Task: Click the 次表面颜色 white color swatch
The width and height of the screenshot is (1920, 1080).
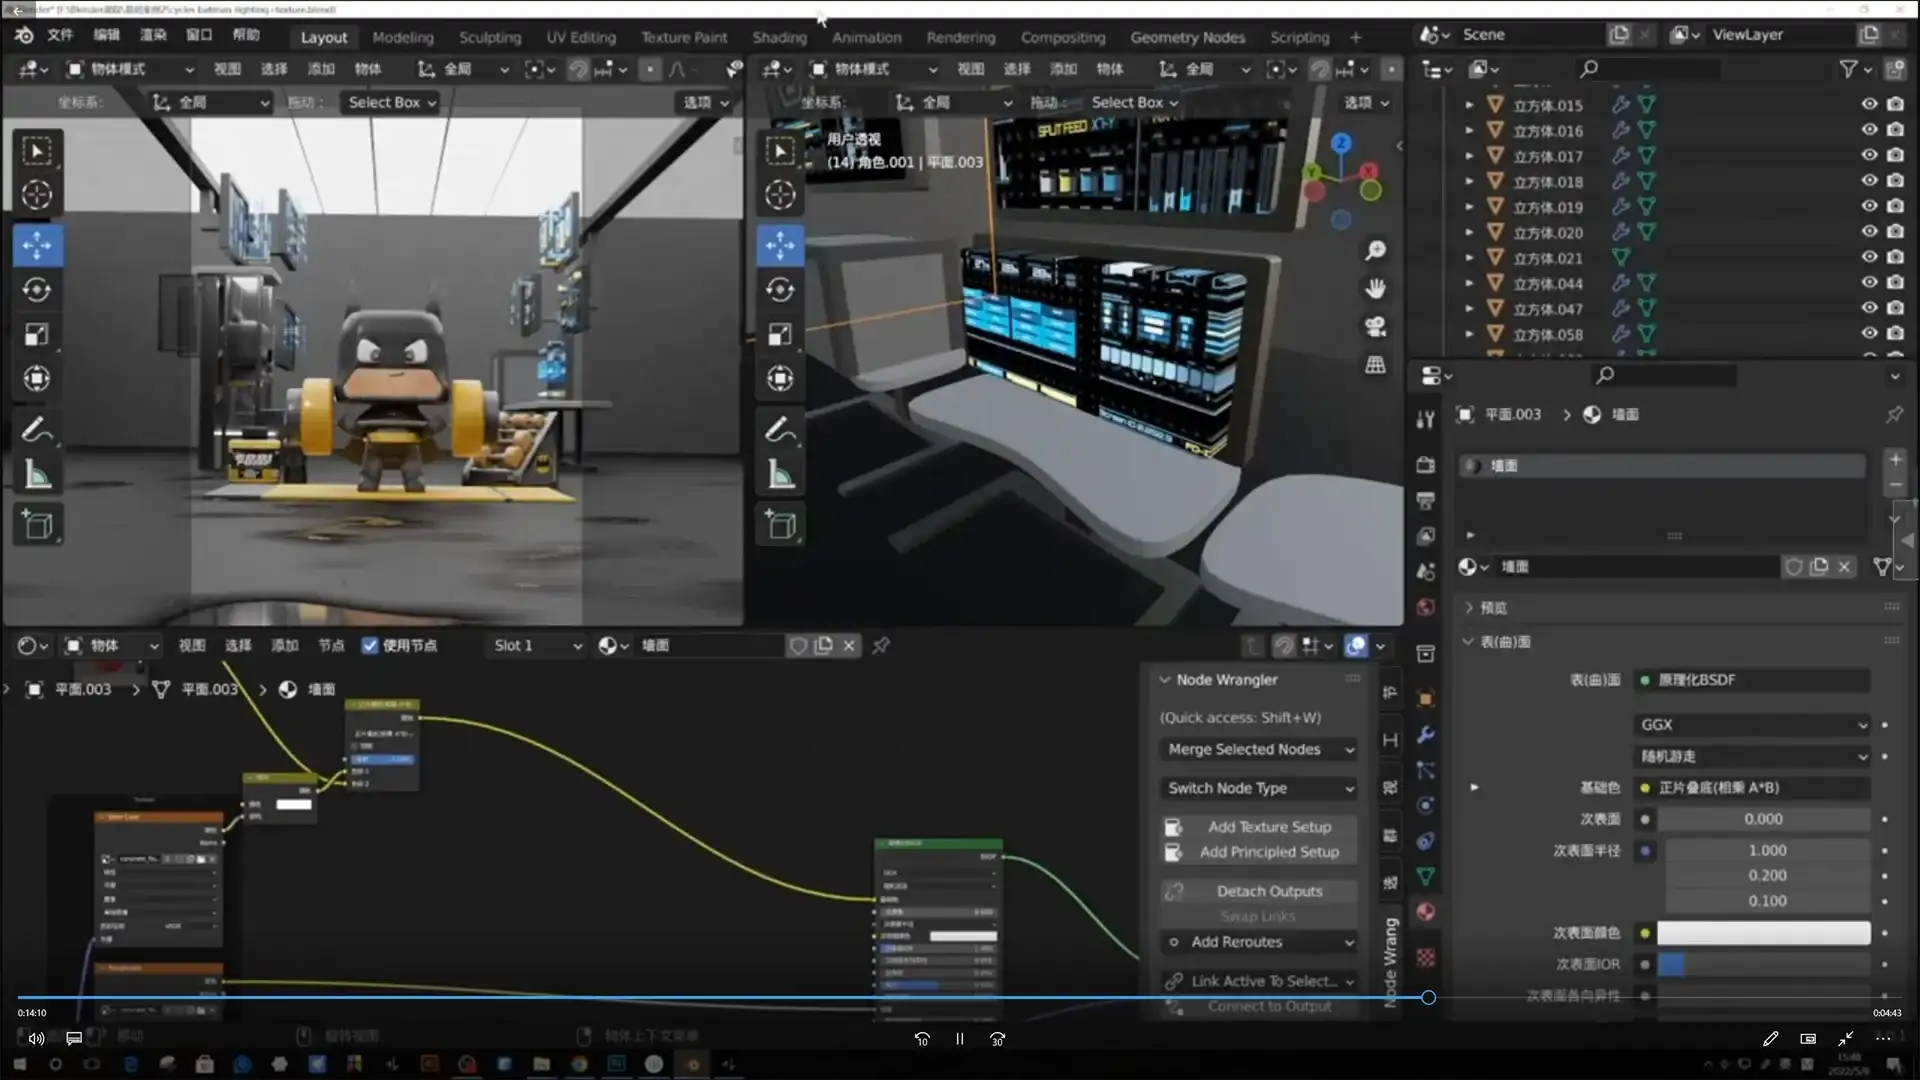Action: 1763,933
